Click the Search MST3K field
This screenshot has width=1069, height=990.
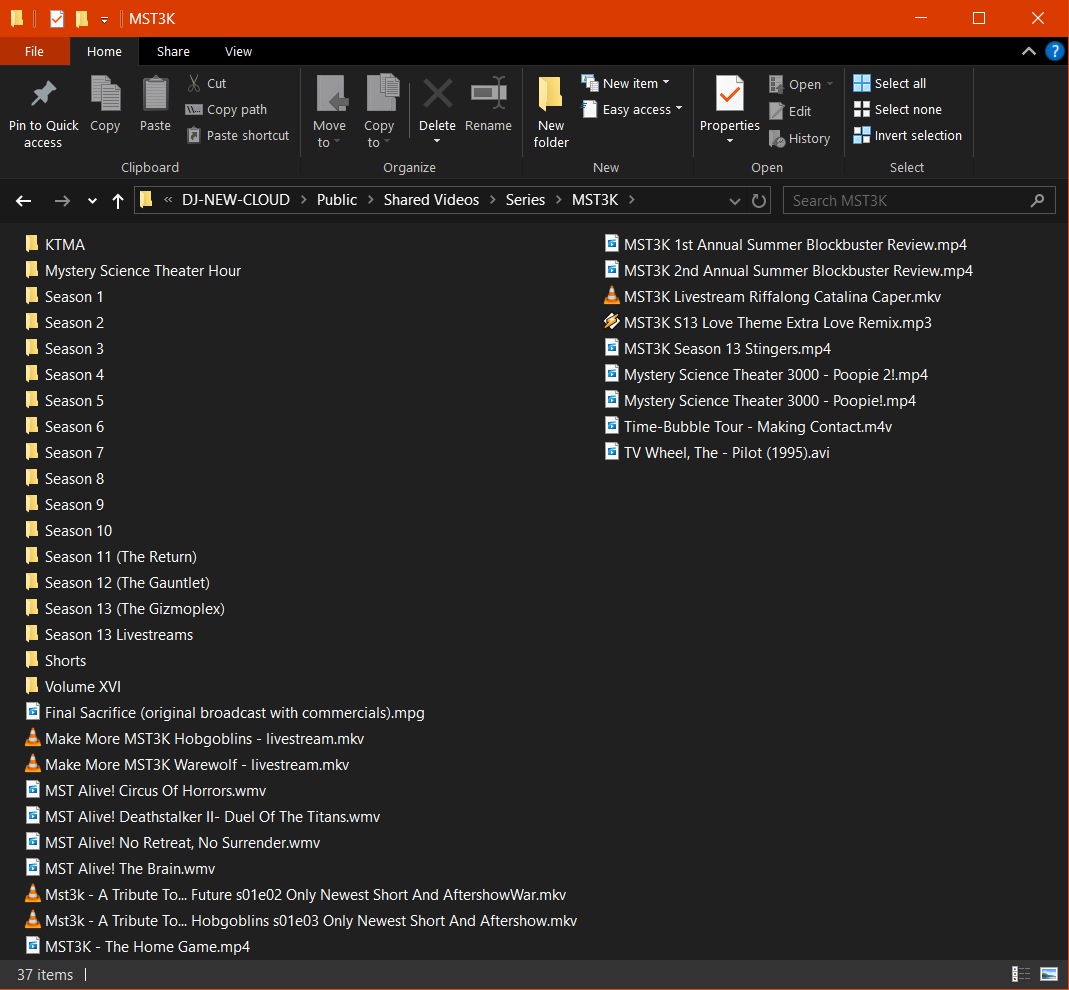[x=918, y=200]
